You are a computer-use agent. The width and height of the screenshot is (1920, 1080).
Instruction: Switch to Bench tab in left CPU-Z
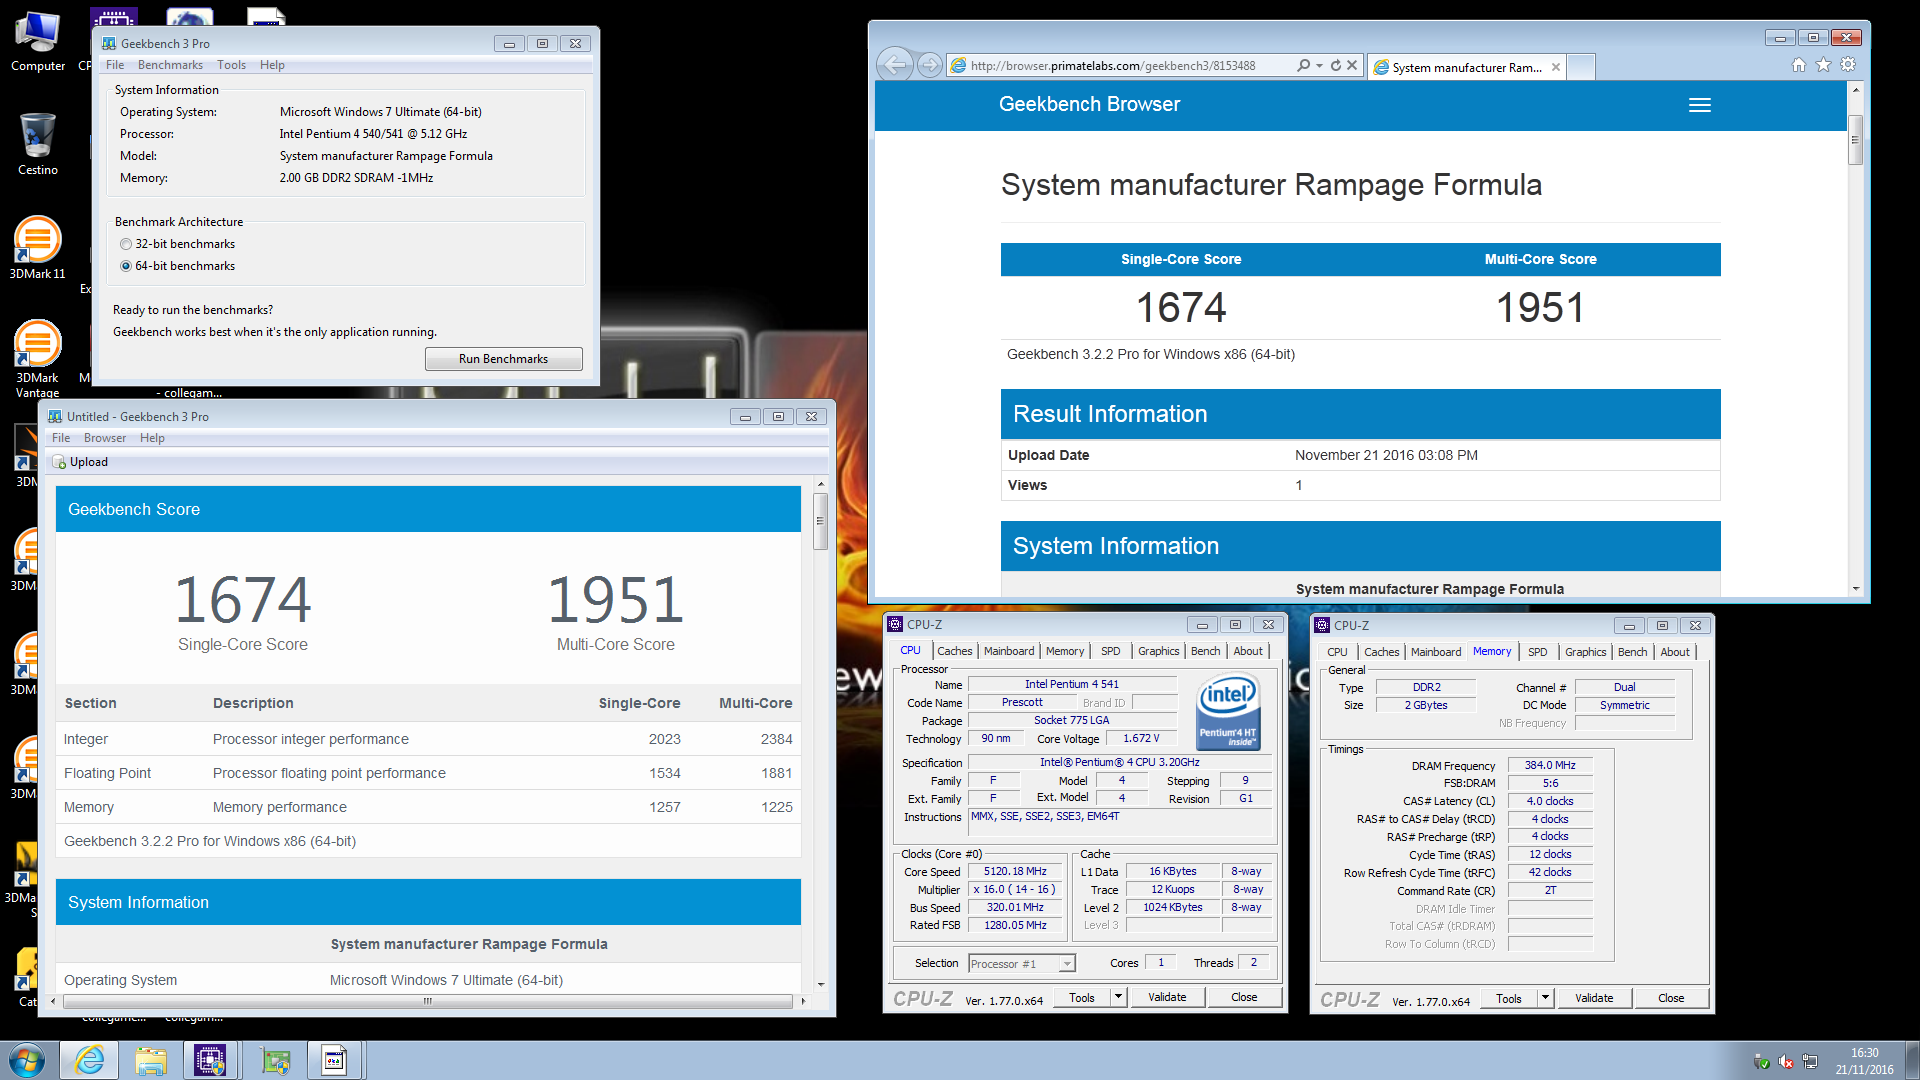(1205, 651)
